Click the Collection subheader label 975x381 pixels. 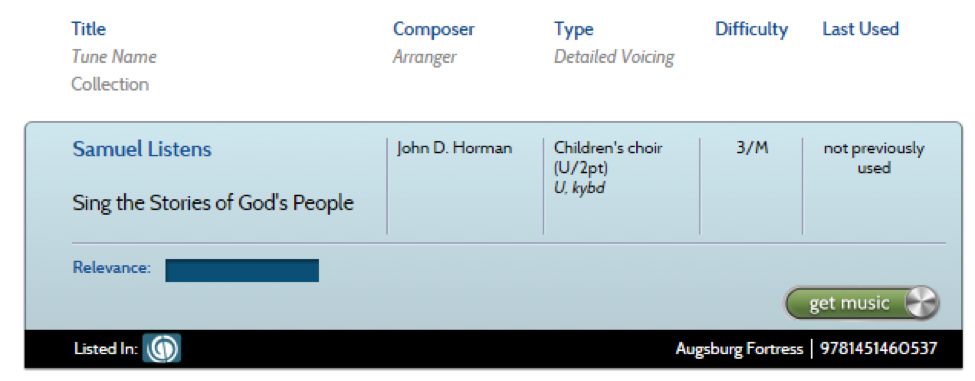110,84
